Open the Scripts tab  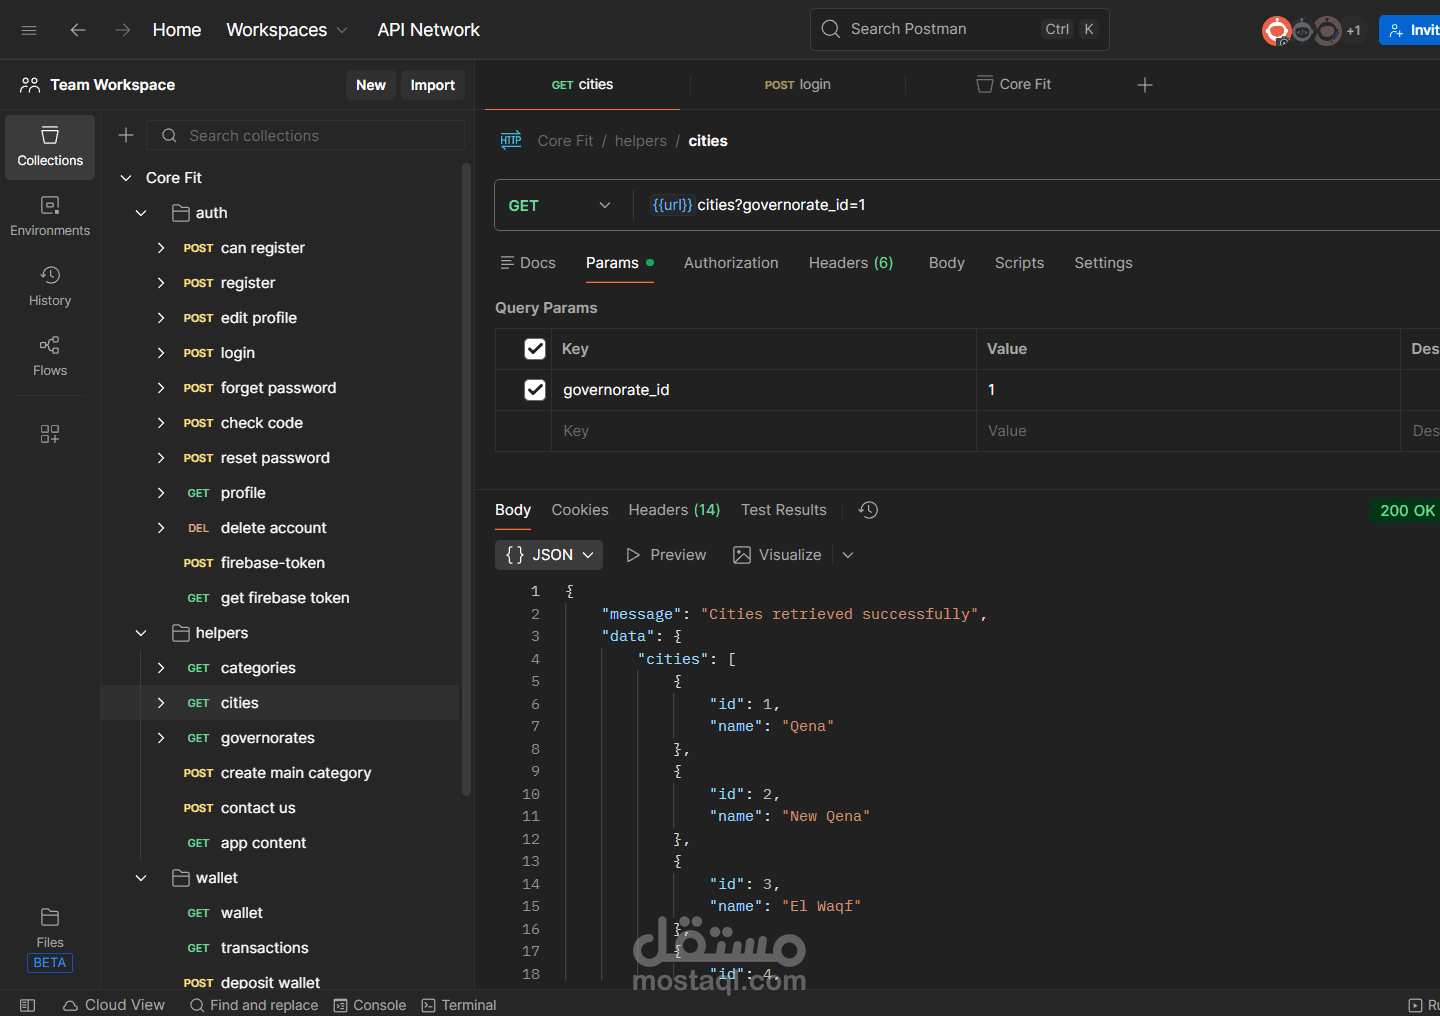tap(1019, 263)
